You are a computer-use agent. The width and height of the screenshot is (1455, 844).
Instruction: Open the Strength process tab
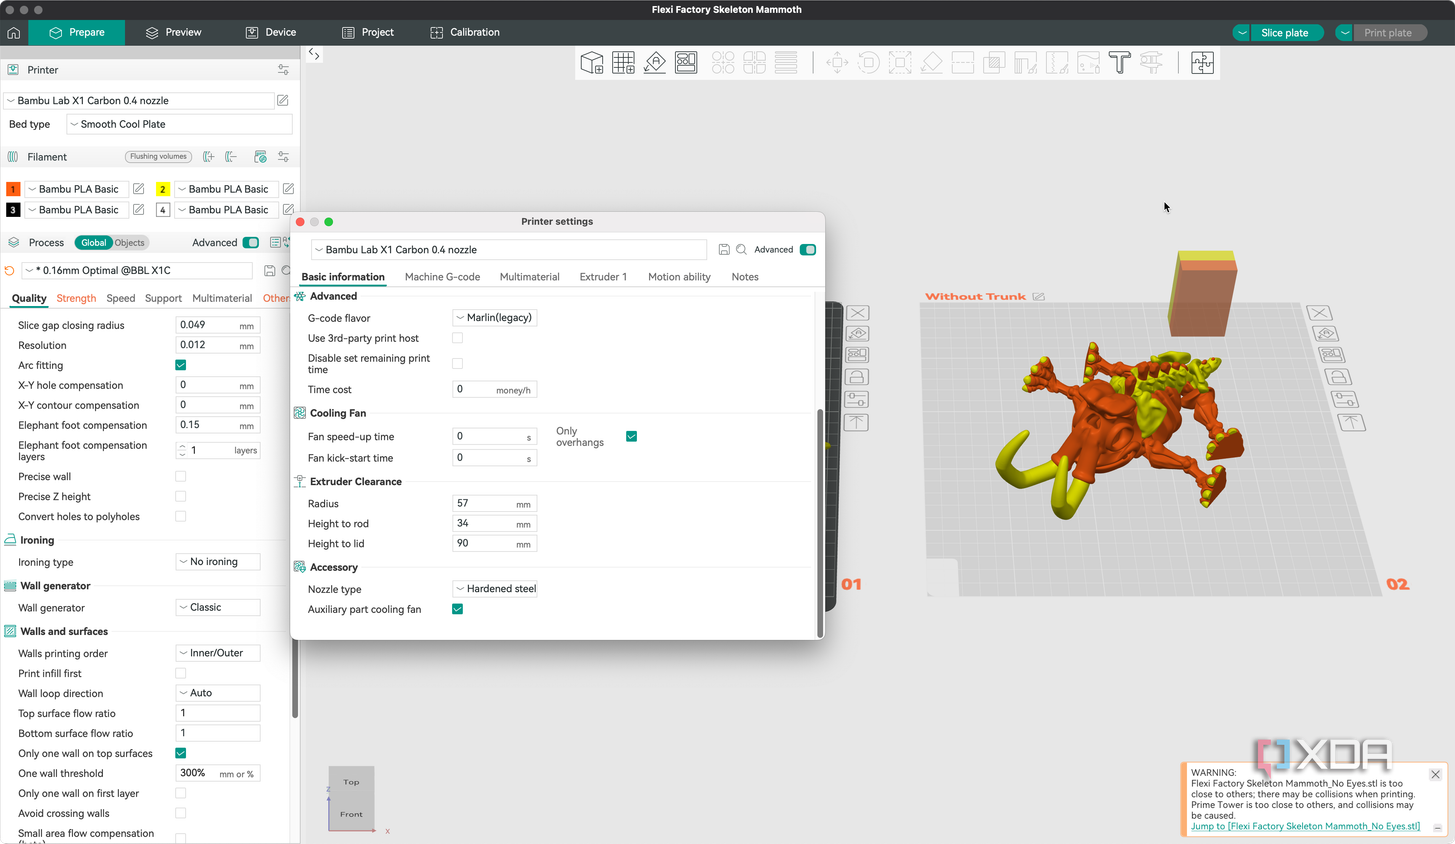(76, 299)
